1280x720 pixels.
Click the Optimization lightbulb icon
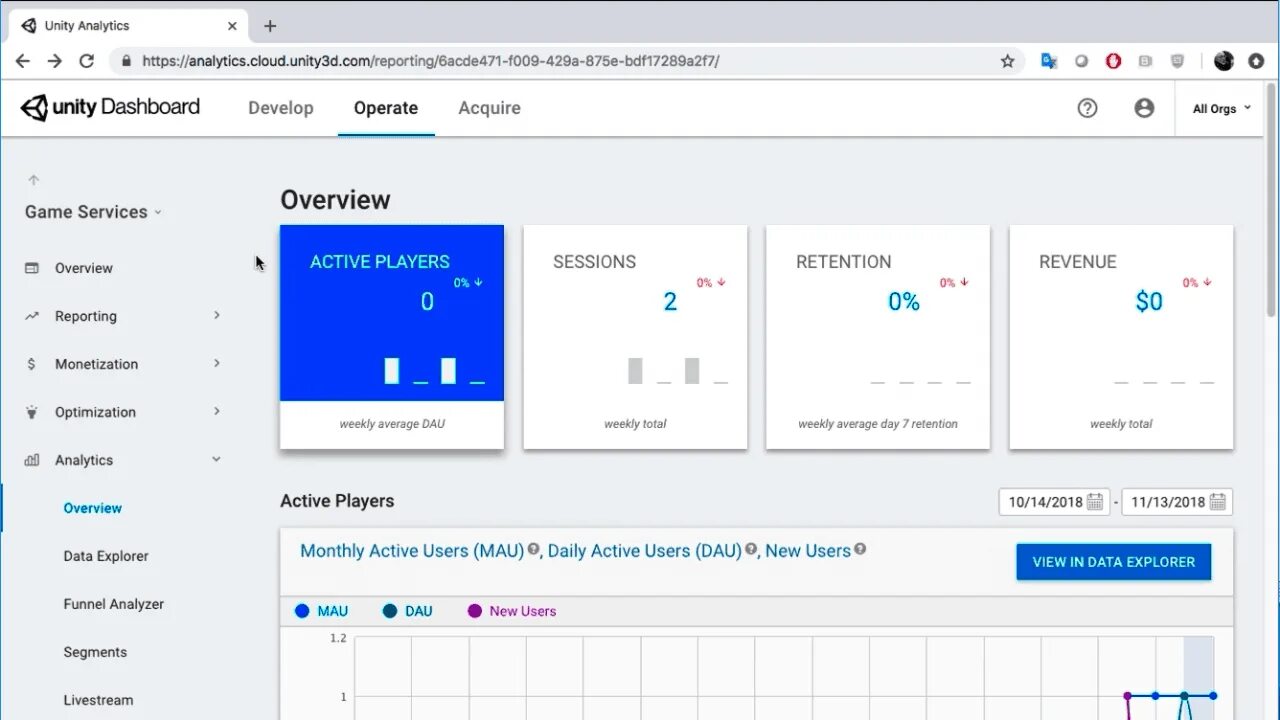click(32, 412)
